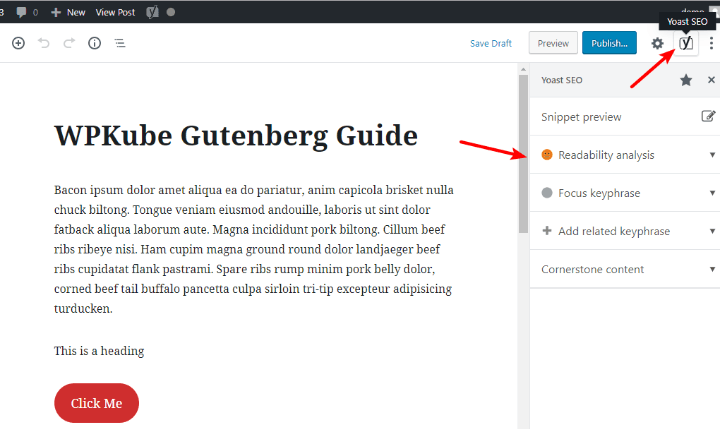
Task: Expand Add related keyphrase section arrow
Action: pyautogui.click(x=712, y=231)
